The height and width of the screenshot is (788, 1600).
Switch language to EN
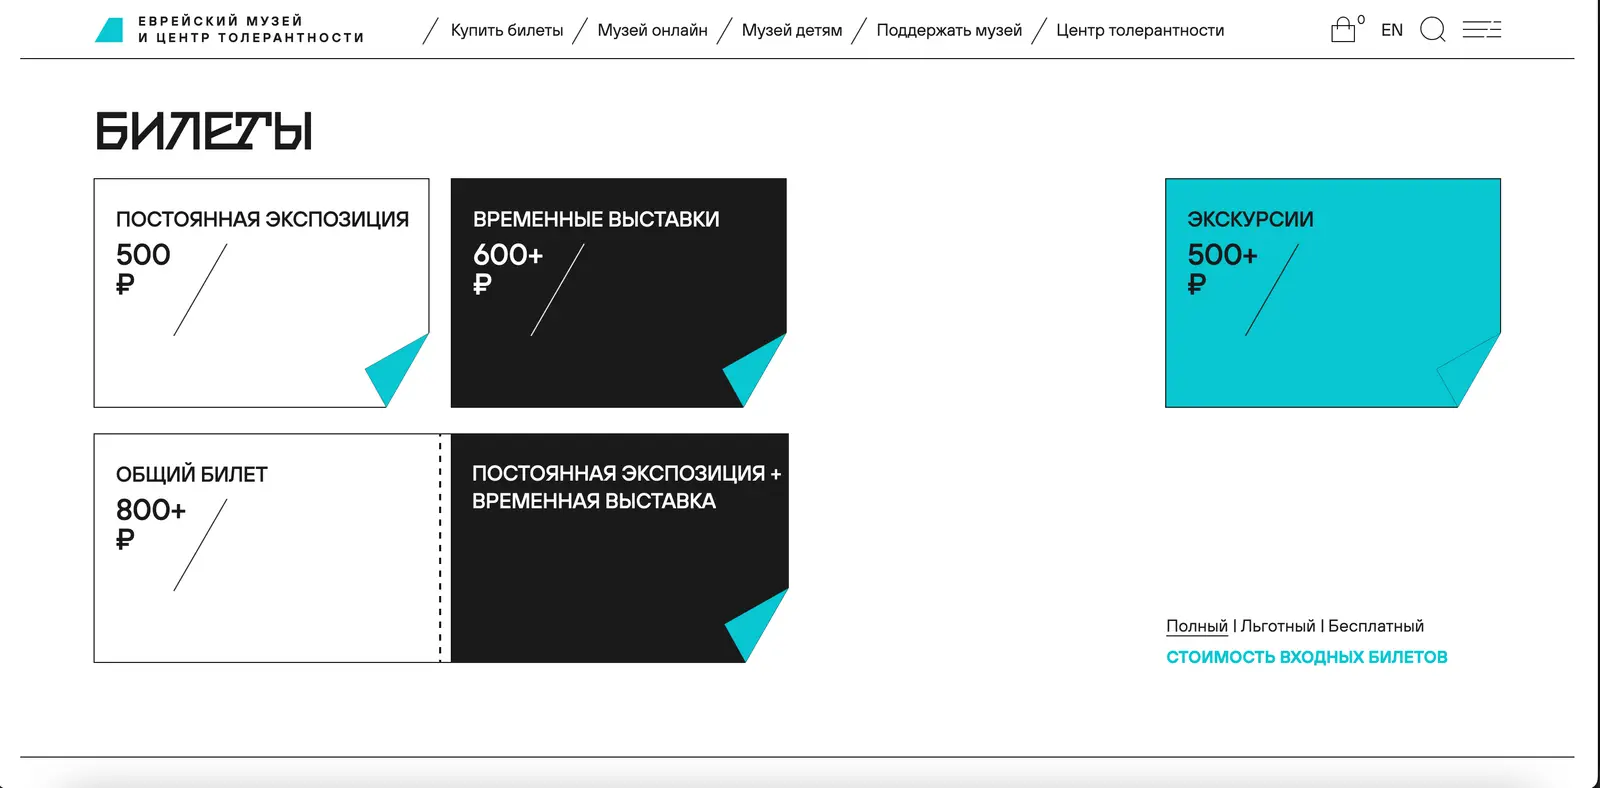coord(1392,30)
